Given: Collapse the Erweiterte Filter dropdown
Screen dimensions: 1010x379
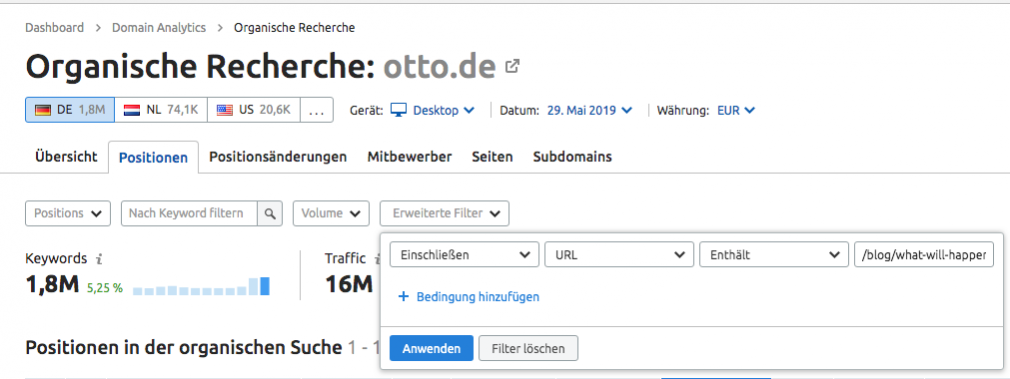Looking at the screenshot, I should click(x=444, y=213).
